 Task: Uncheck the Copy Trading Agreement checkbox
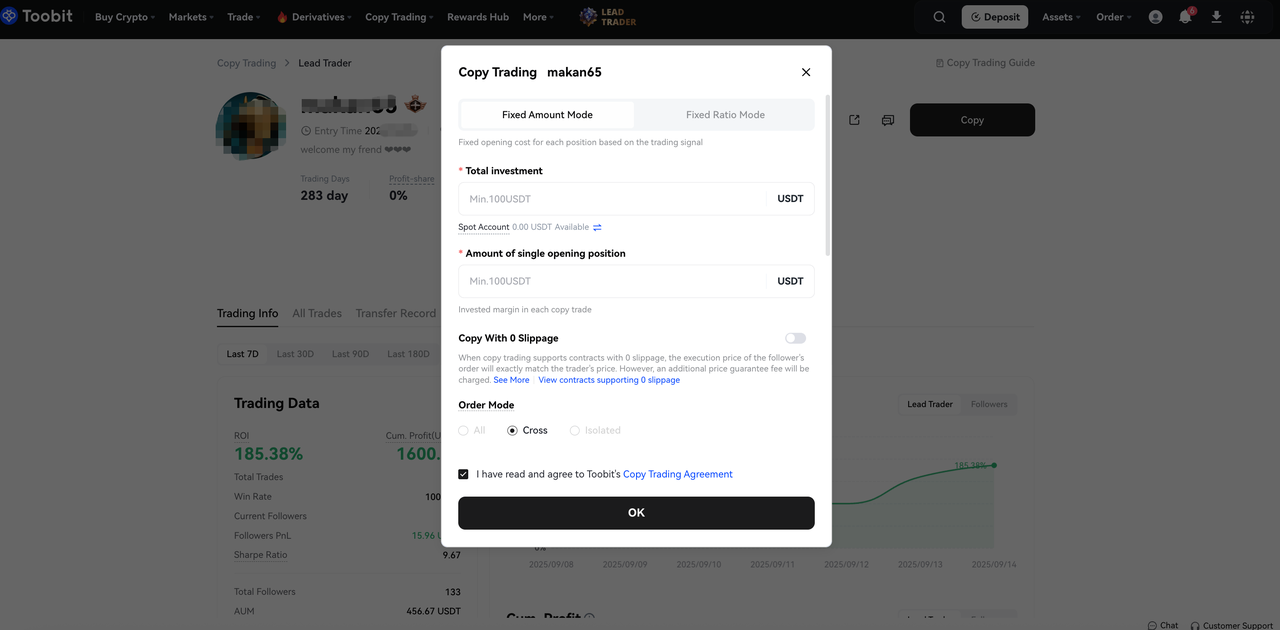click(463, 474)
